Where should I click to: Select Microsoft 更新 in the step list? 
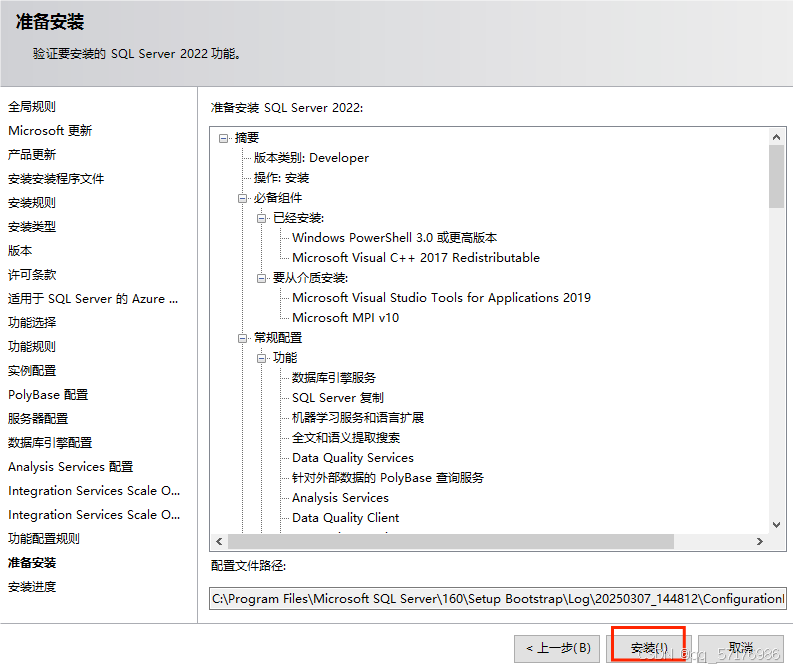(50, 131)
